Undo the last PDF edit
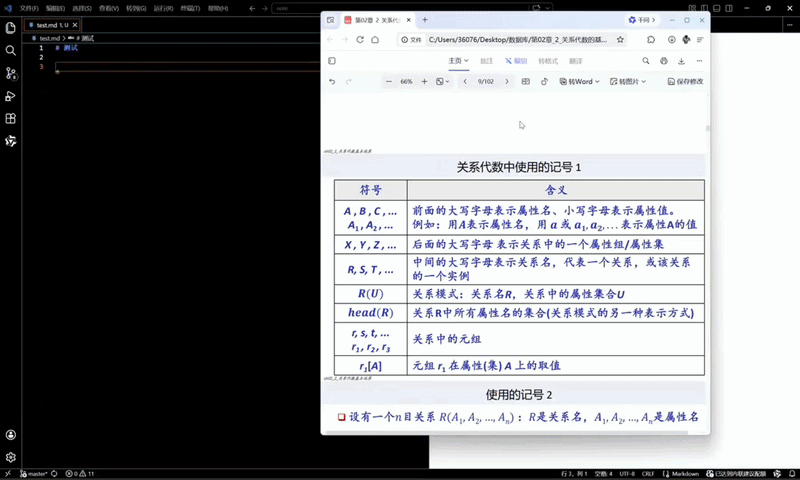The image size is (800, 480). [x=332, y=82]
